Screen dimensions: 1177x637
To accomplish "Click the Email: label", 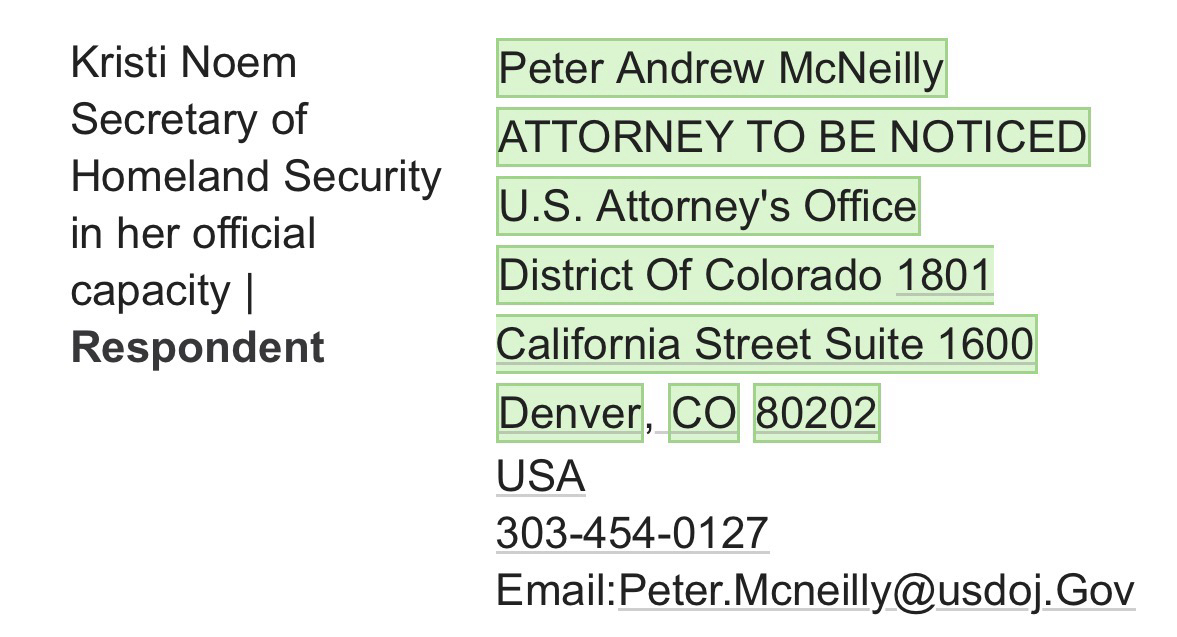I will (x=556, y=590).
